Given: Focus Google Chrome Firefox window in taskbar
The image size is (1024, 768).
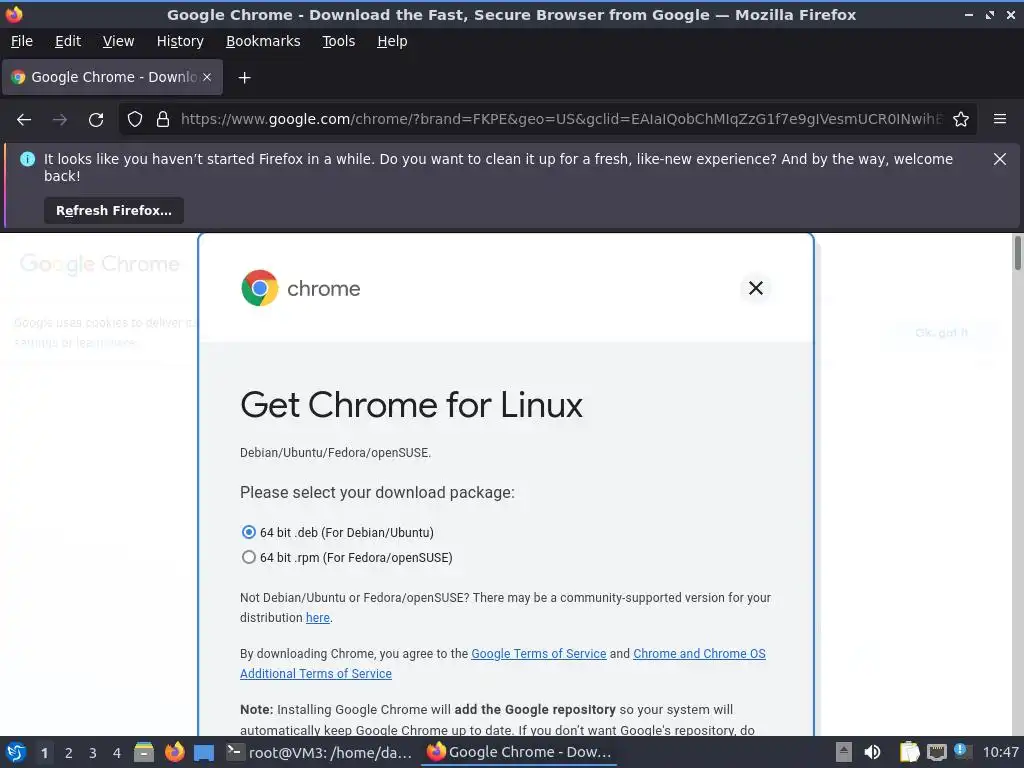Looking at the screenshot, I should pos(519,752).
